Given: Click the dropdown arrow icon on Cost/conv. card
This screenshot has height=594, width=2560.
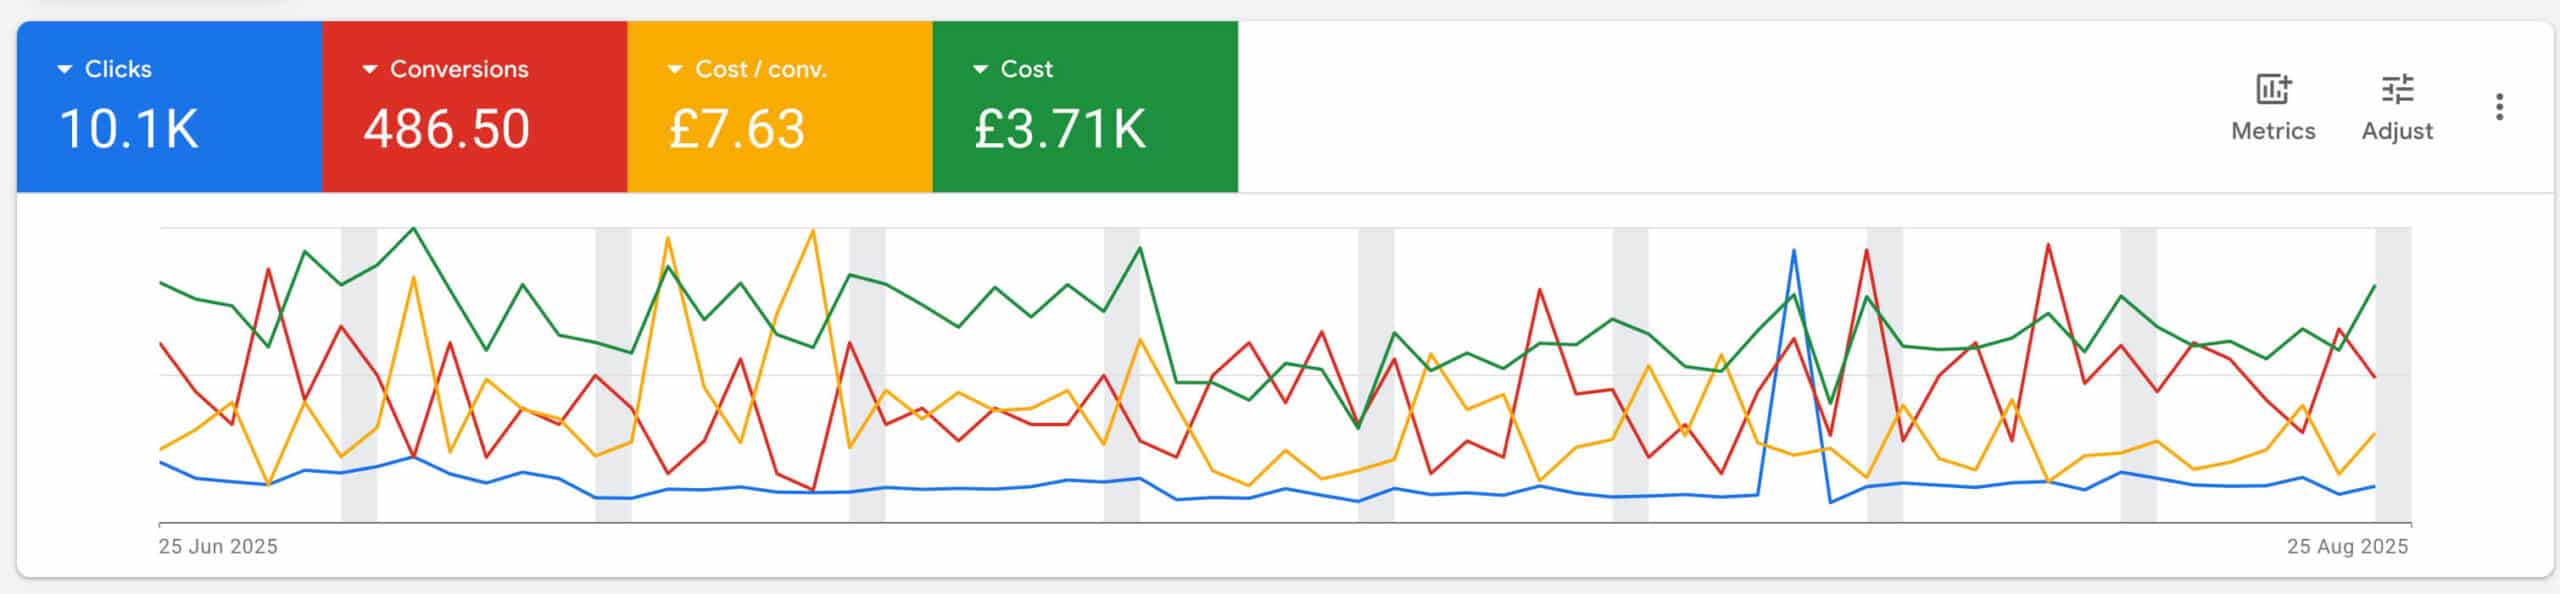Looking at the screenshot, I should (675, 70).
